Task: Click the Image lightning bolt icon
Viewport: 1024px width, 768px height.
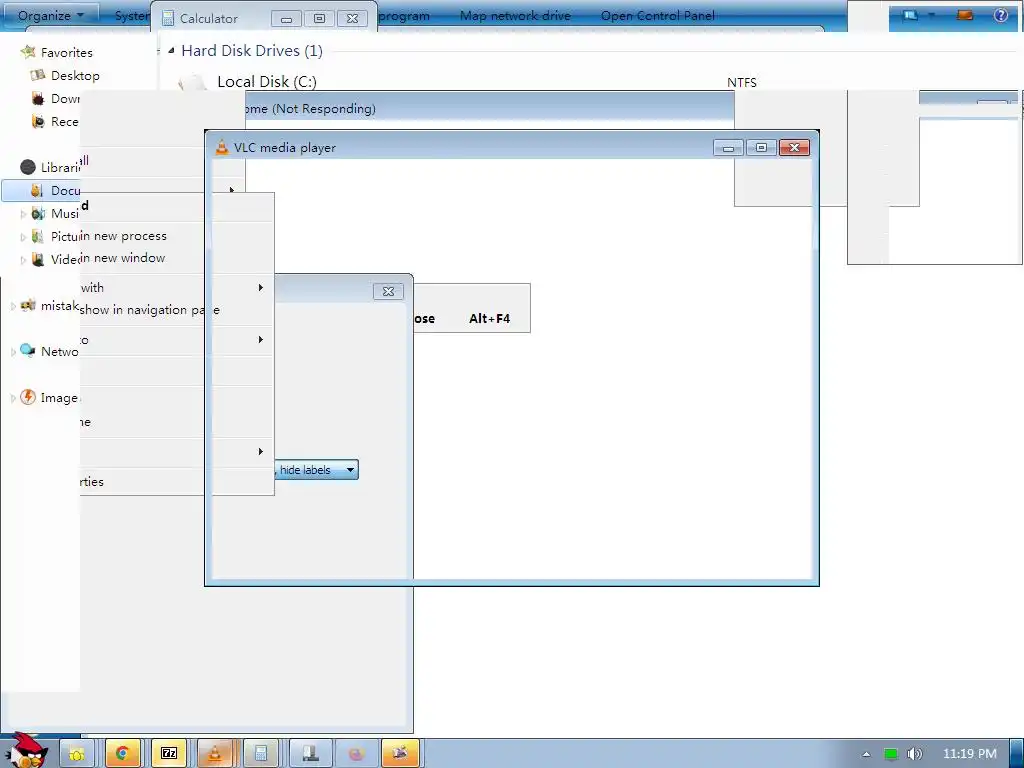Action: pyautogui.click(x=27, y=397)
